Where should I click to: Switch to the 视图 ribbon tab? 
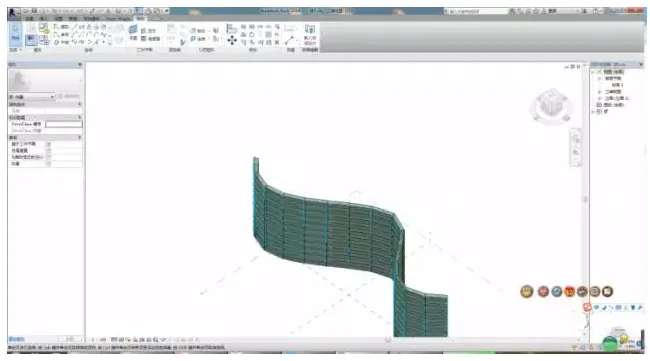point(58,19)
